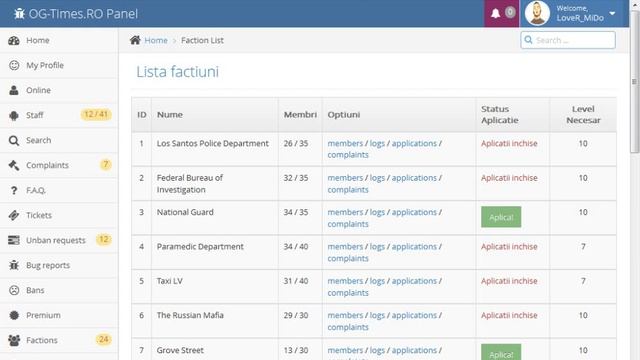Click the My Profile smiley icon
This screenshot has width=640, height=360.
(x=14, y=65)
